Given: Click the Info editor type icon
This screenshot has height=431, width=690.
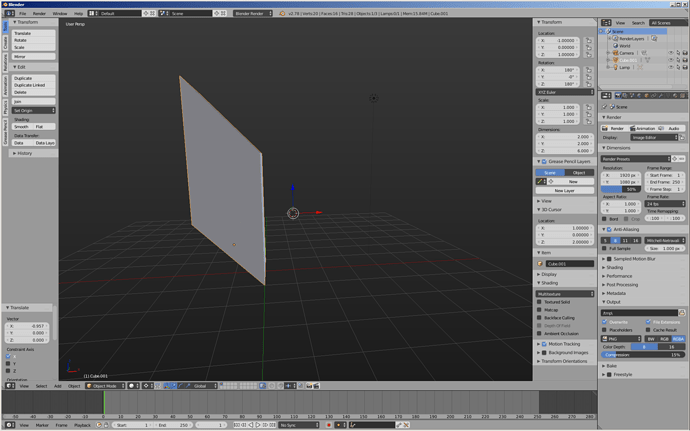Looking at the screenshot, I should tap(10, 13).
